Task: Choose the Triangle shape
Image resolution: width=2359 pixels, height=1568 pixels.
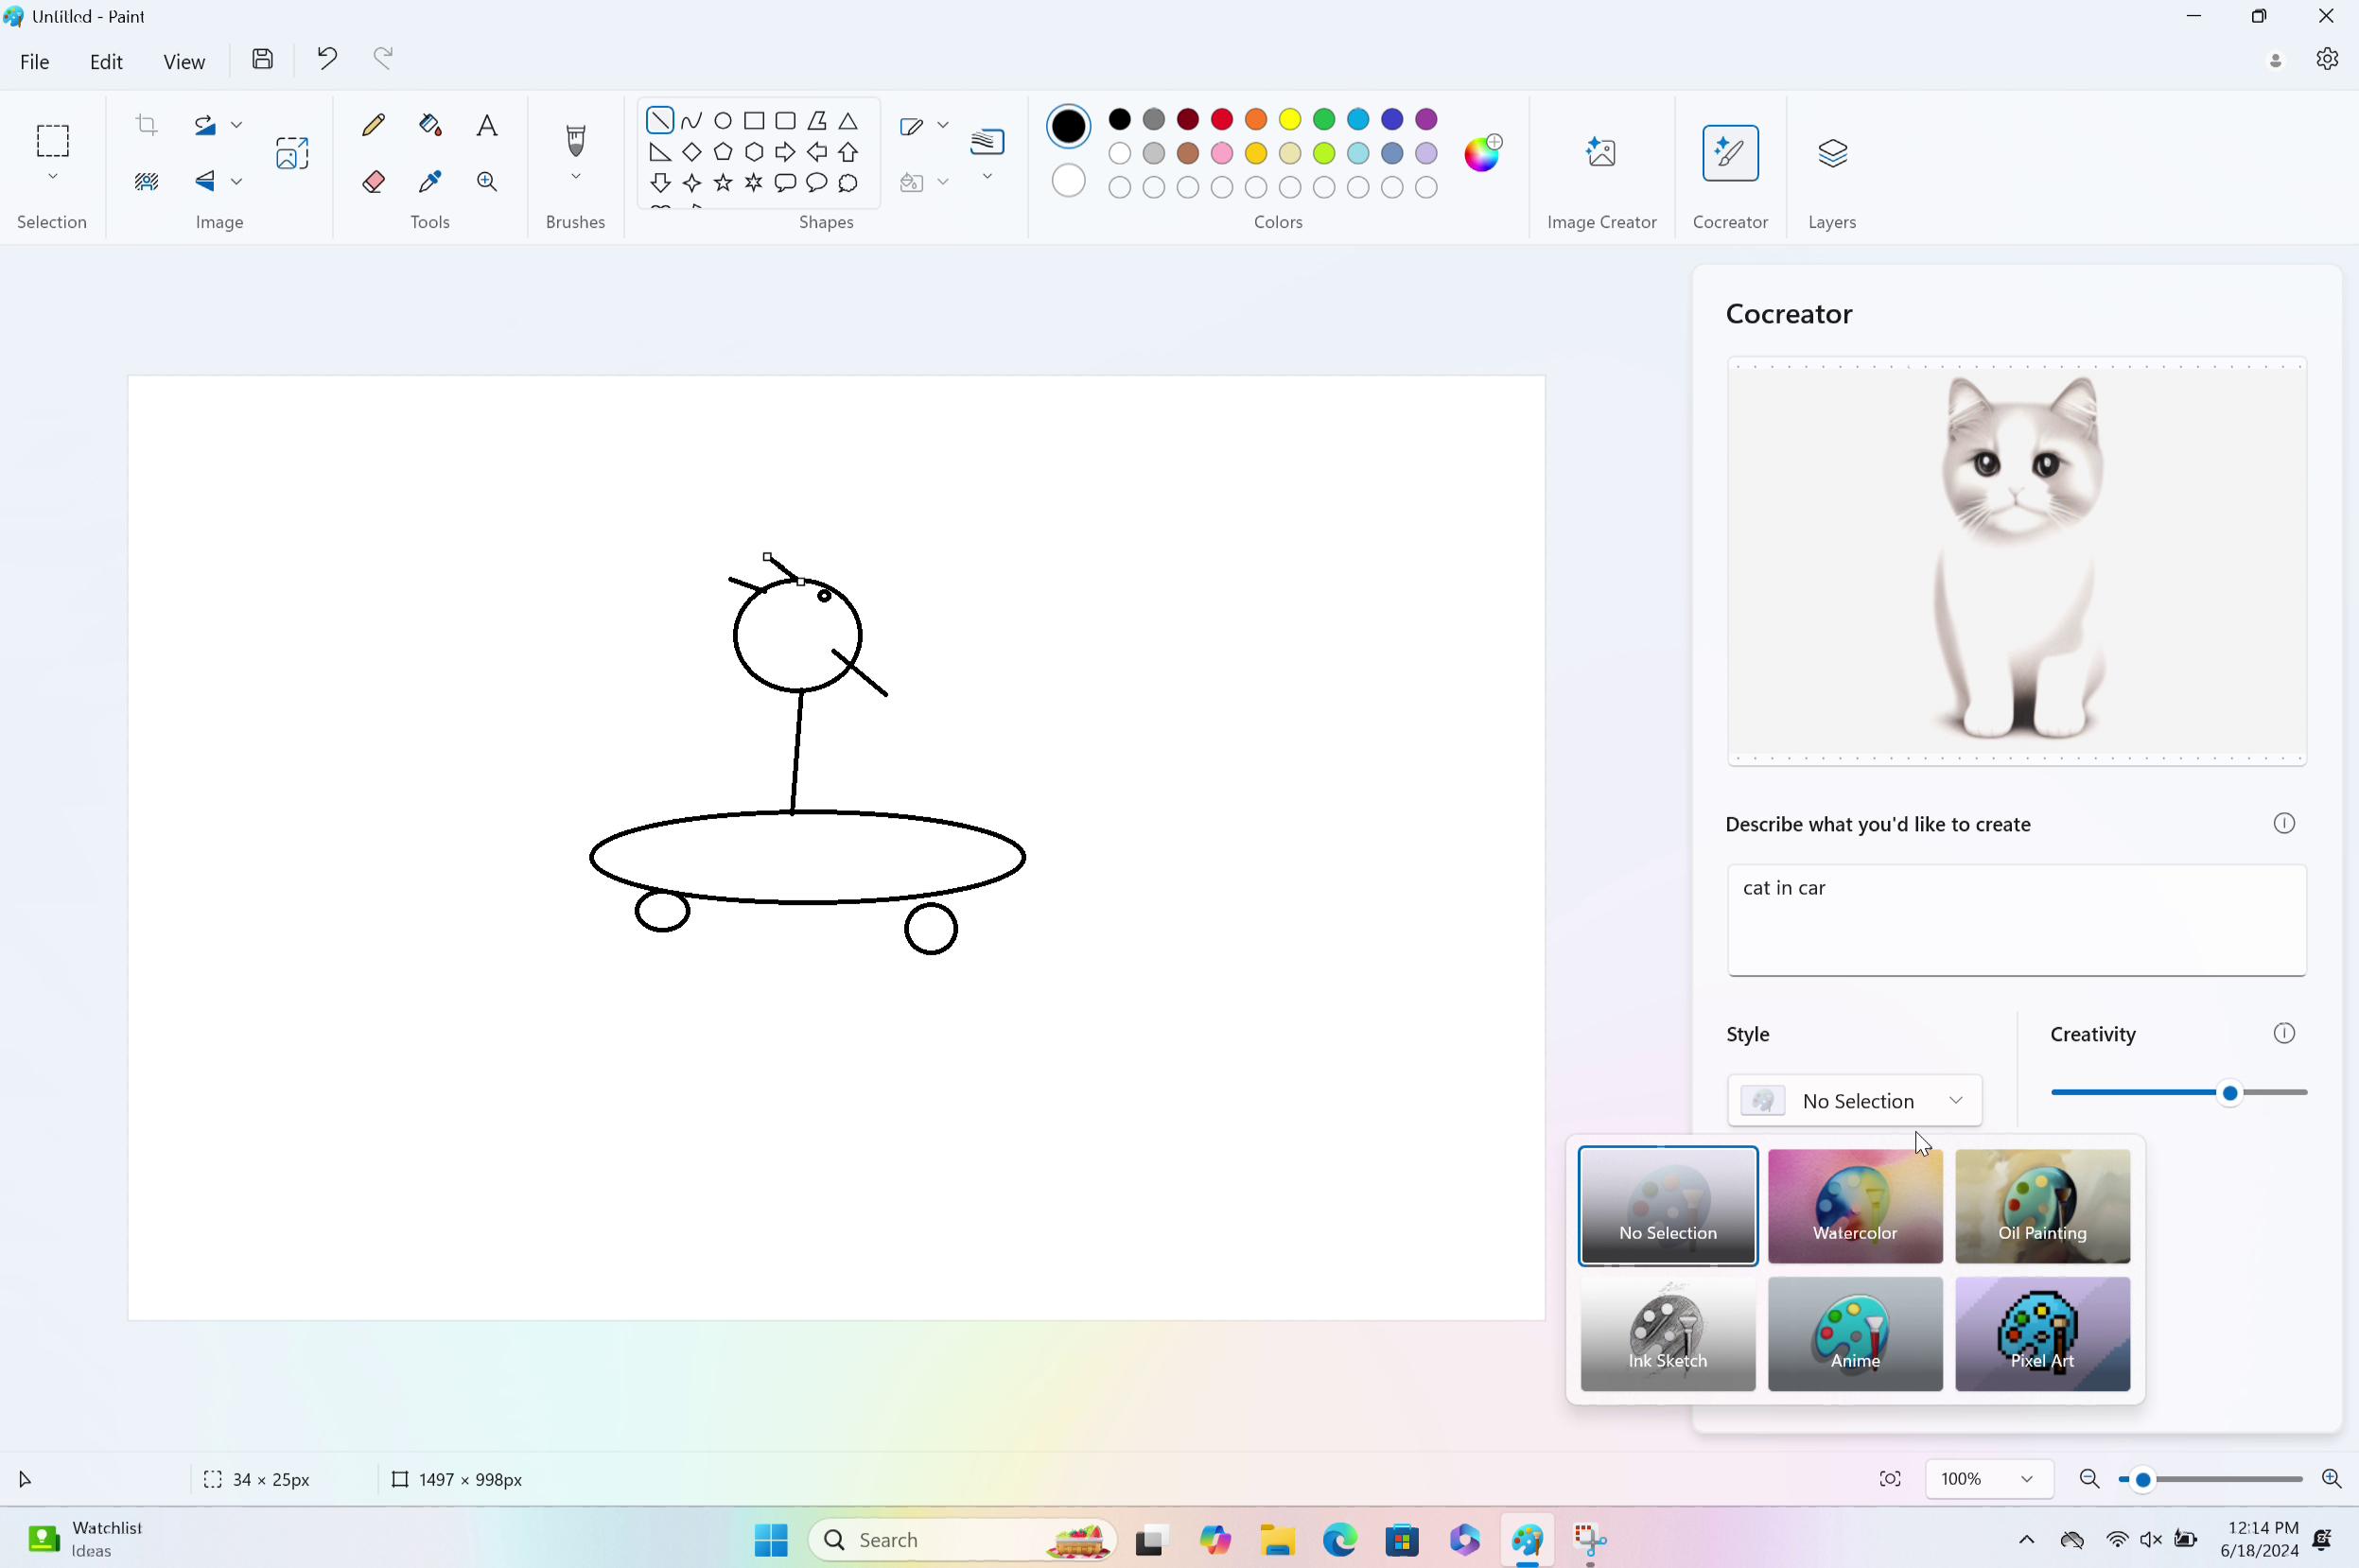Action: coord(848,121)
